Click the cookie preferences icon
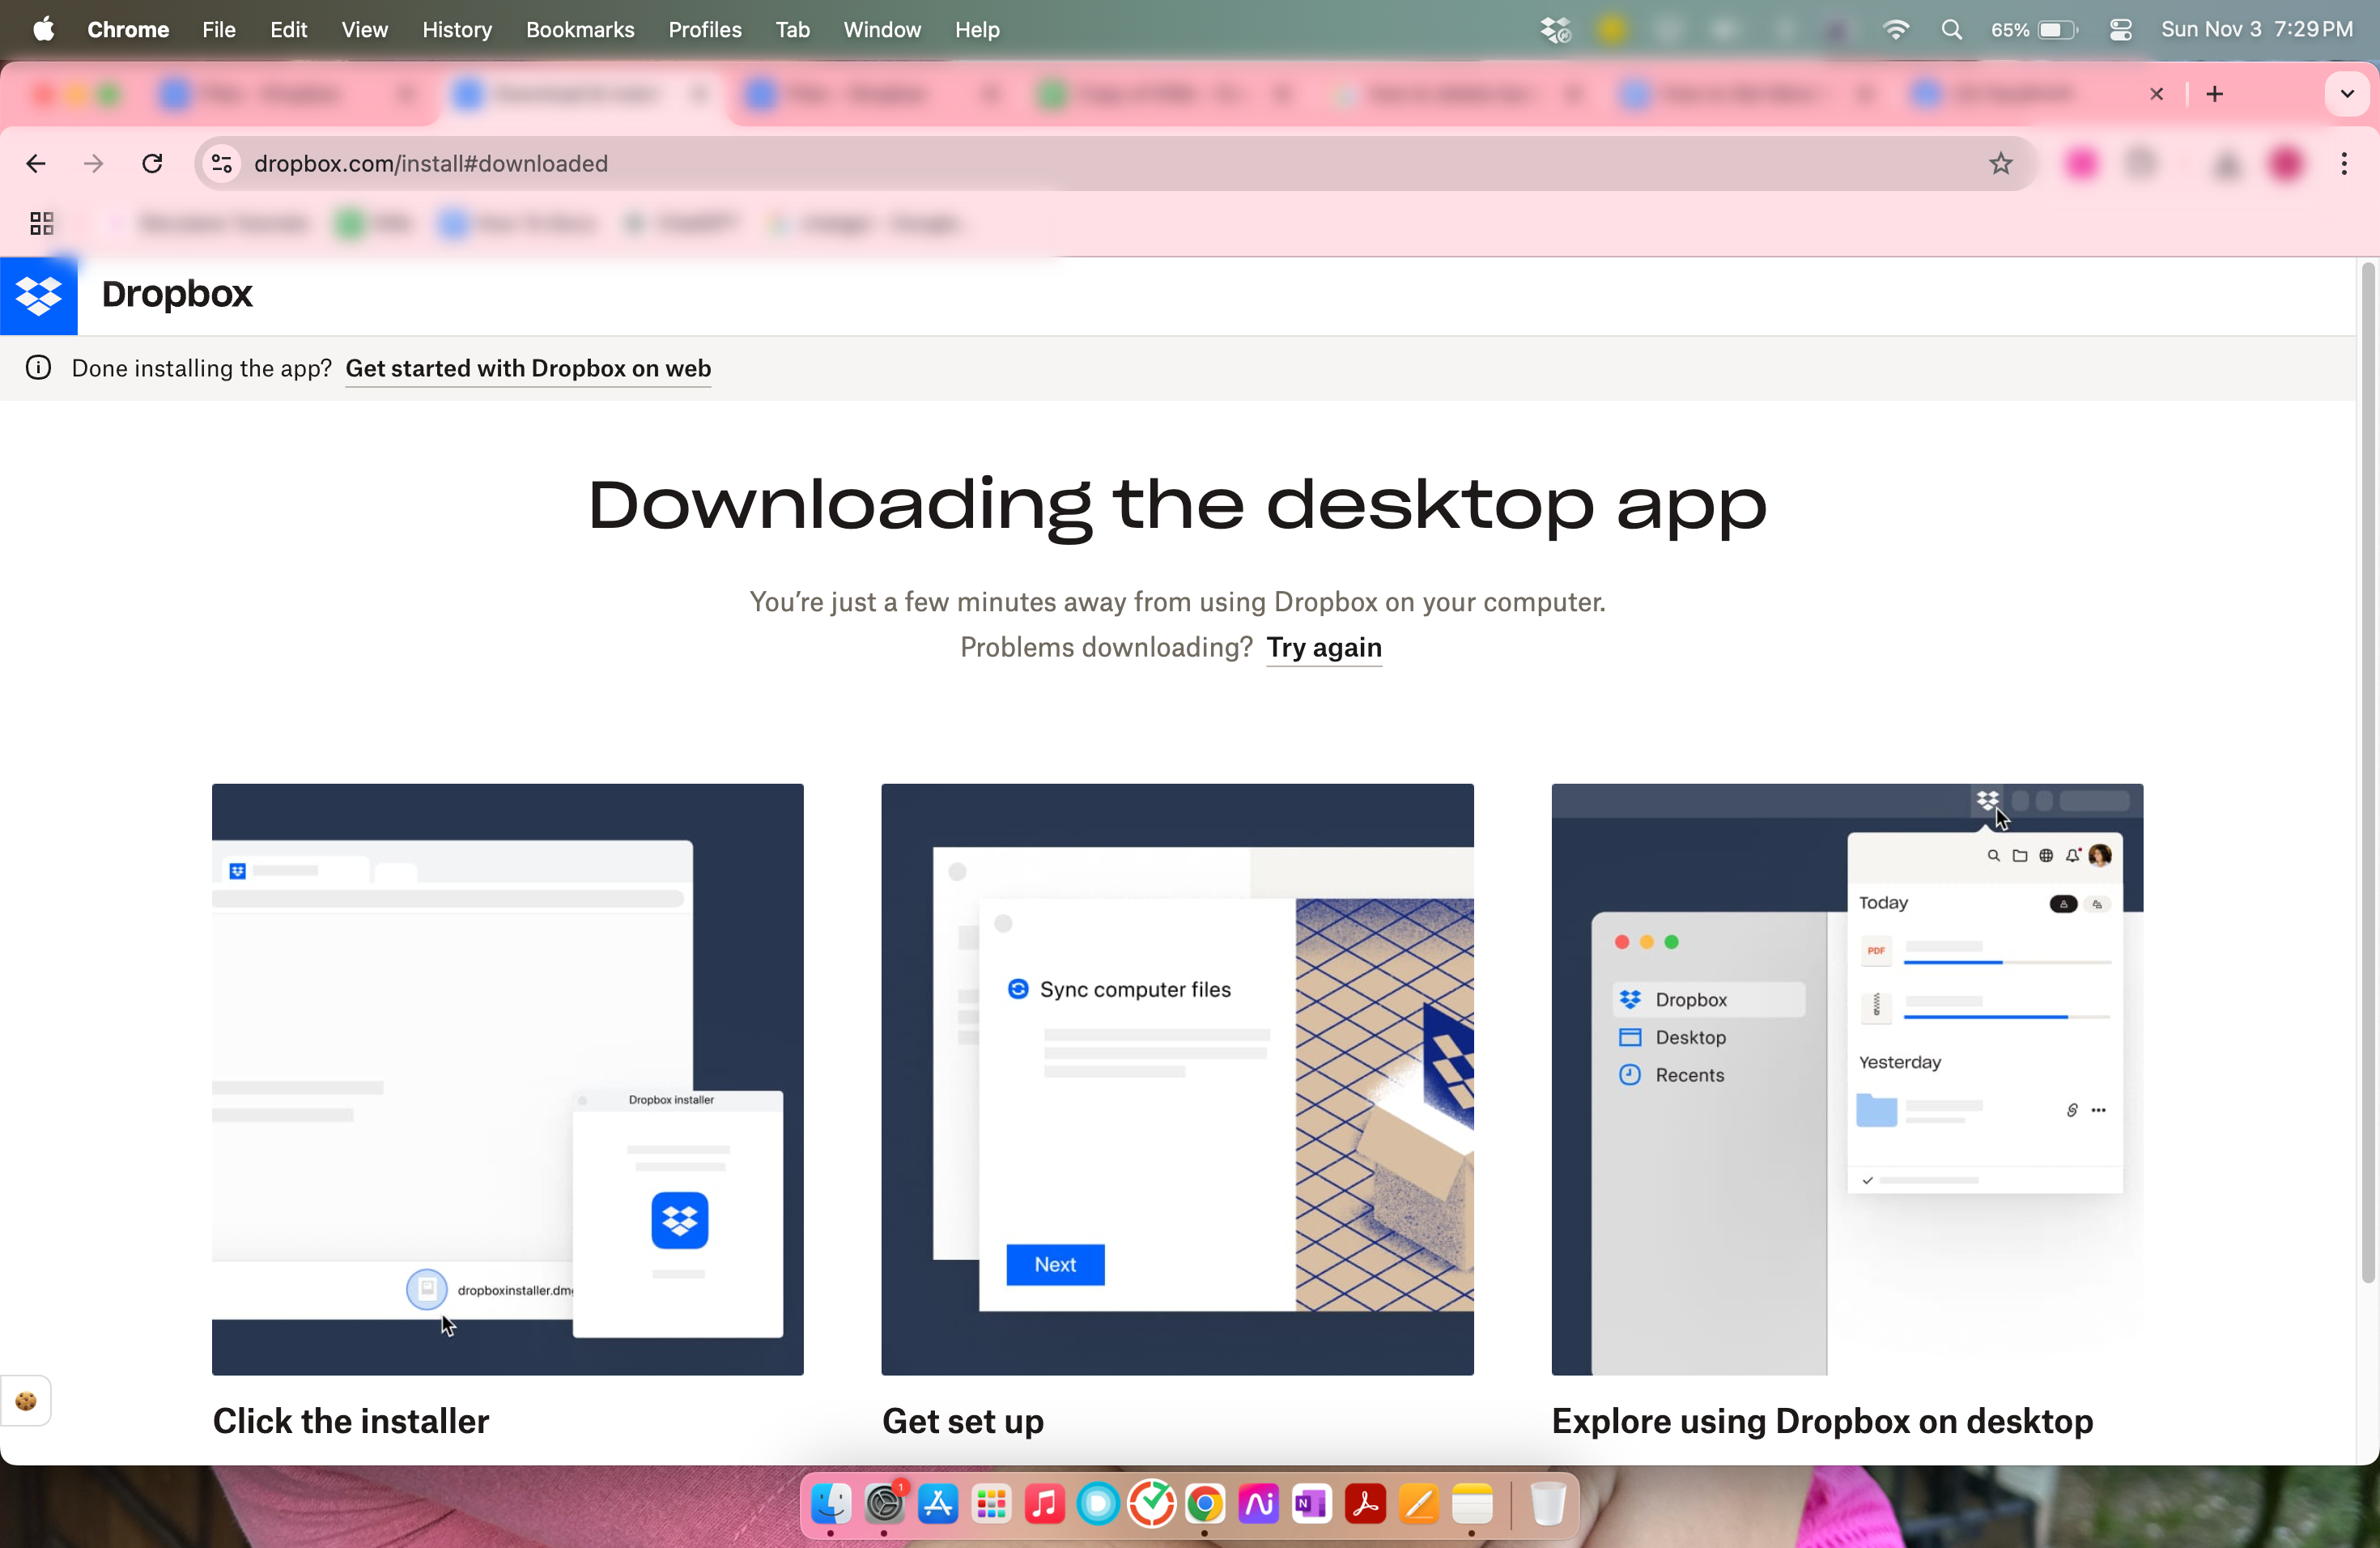 pos(26,1400)
